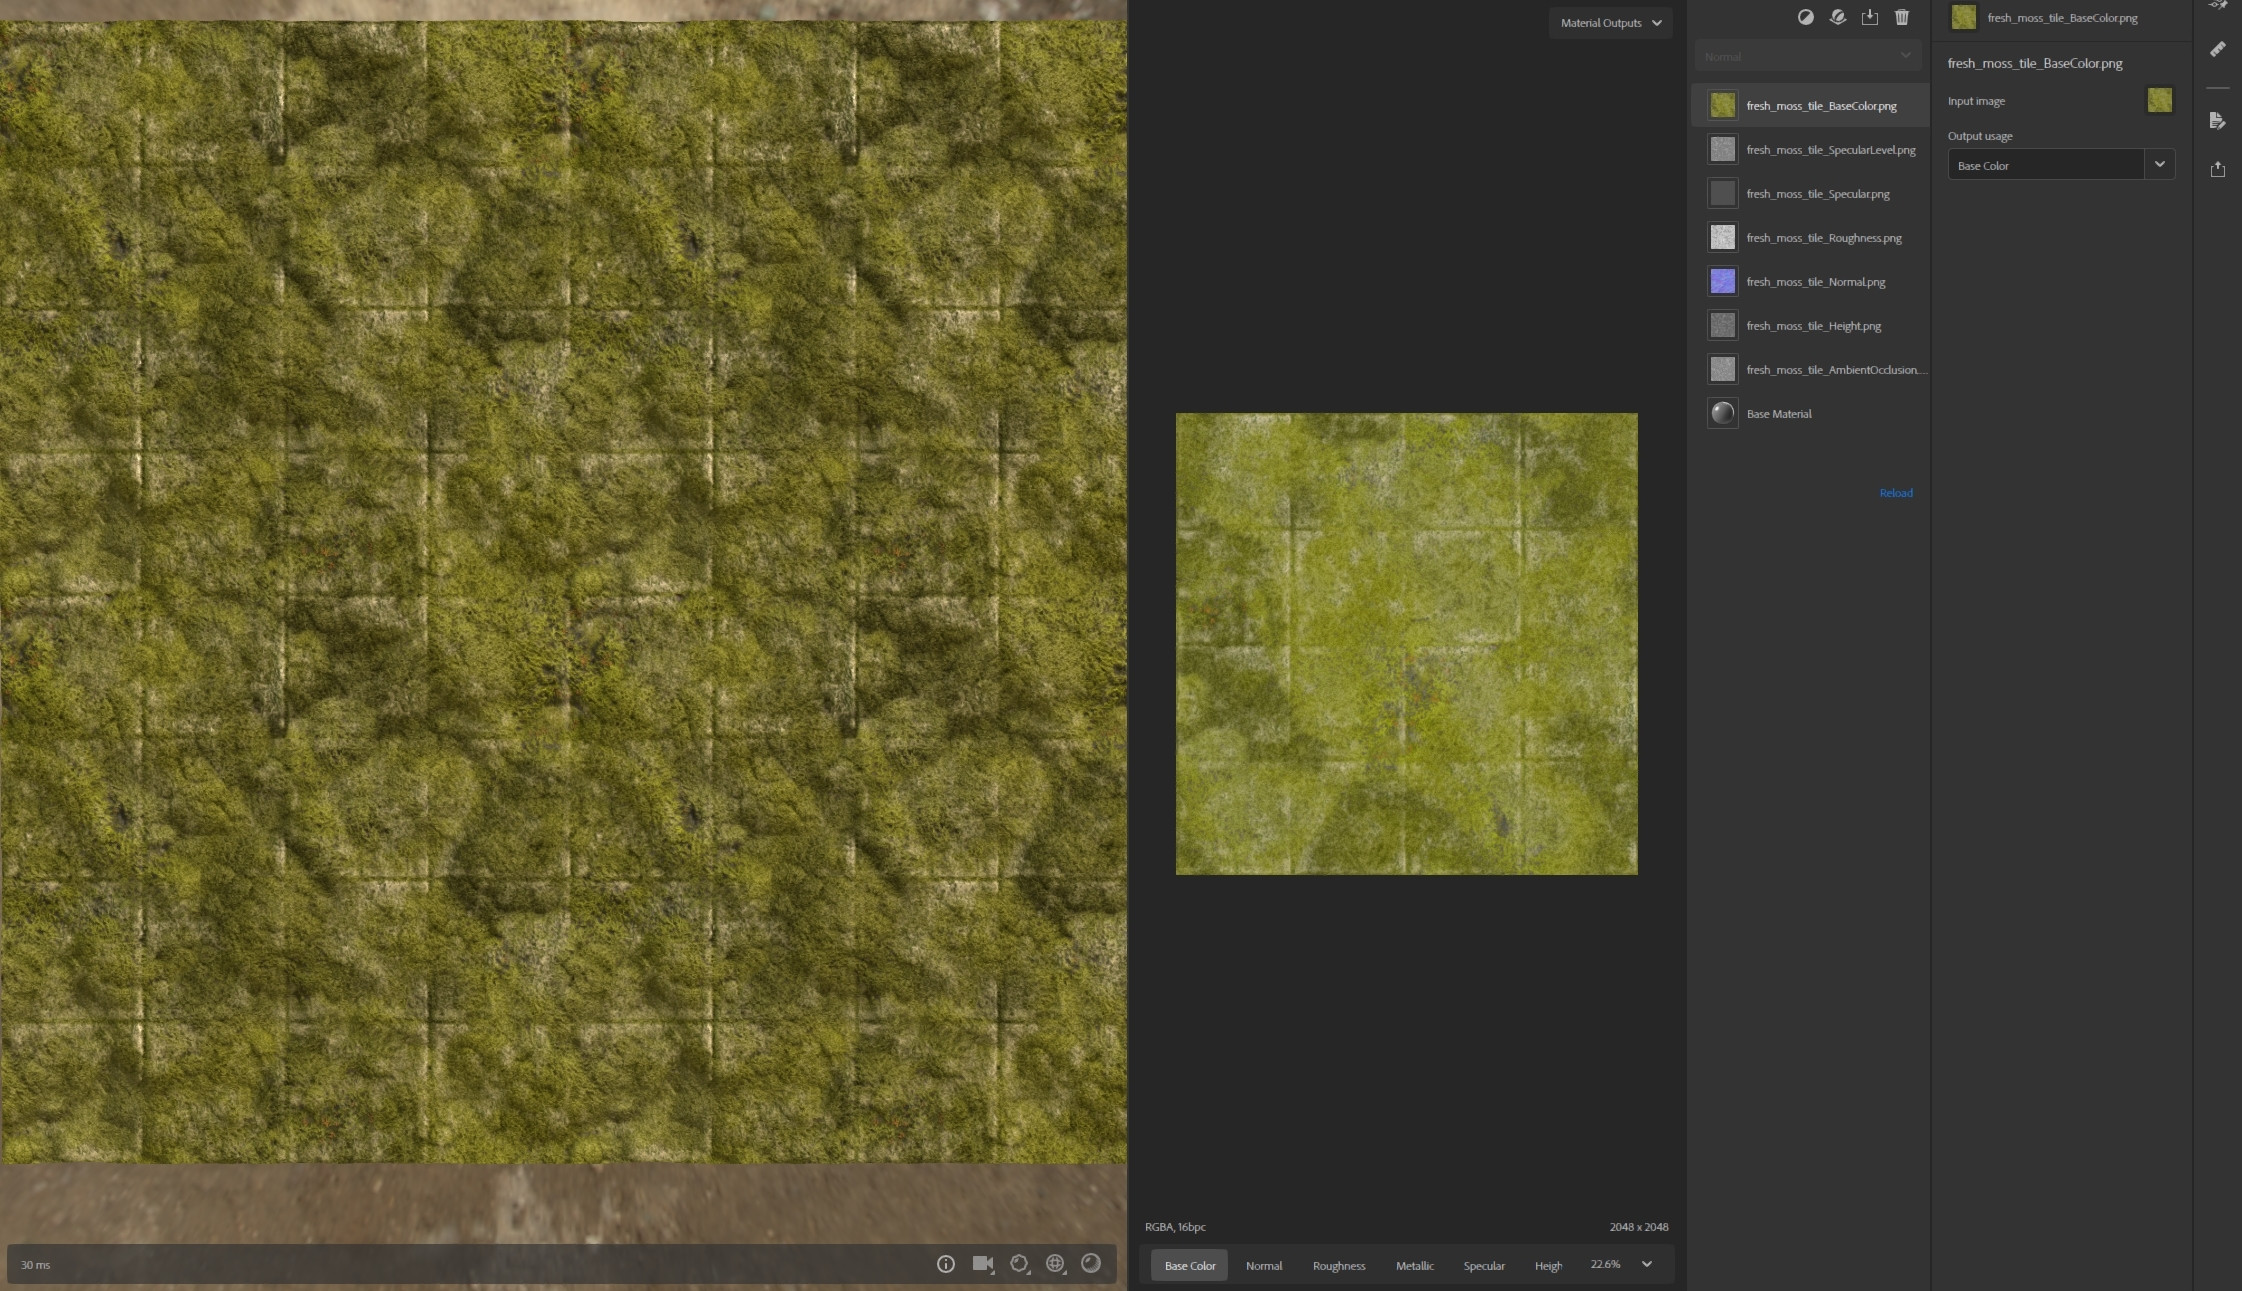
Task: Open the Material Outputs dropdown
Action: tap(1610, 23)
